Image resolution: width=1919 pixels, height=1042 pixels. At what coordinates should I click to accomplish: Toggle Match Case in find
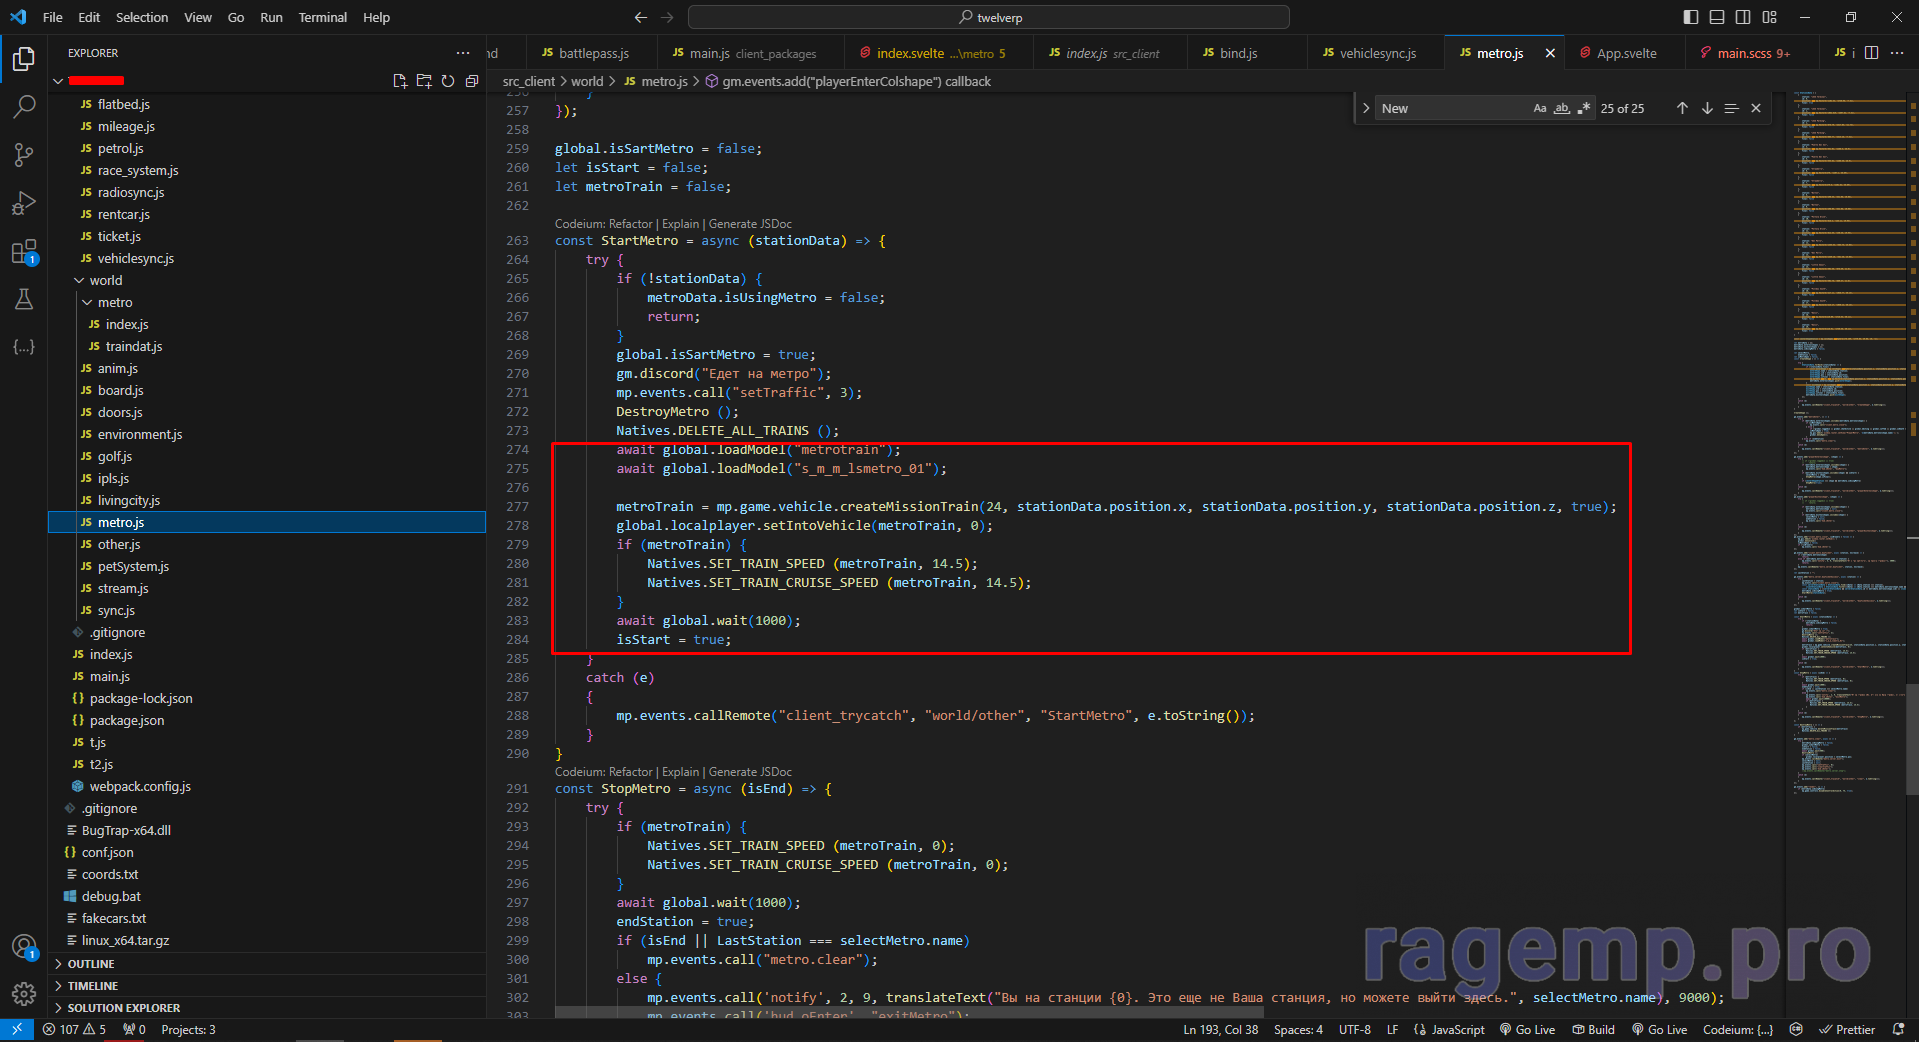pyautogui.click(x=1540, y=108)
